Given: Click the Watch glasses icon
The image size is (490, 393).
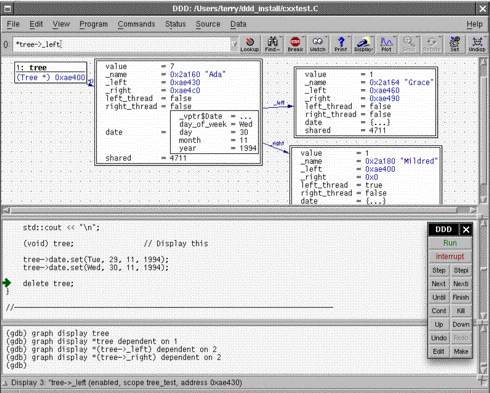Looking at the screenshot, I should tap(318, 44).
